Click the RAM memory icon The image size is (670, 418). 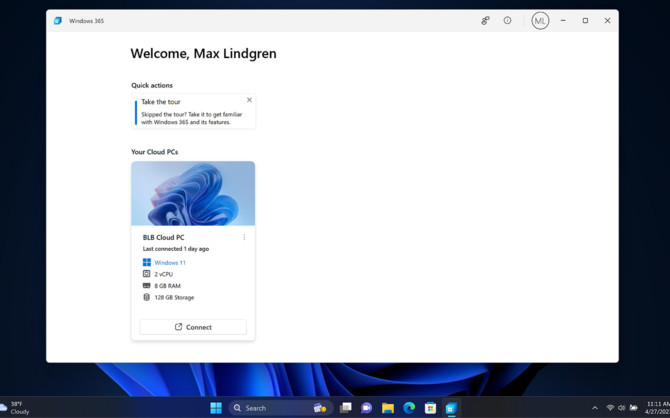(x=147, y=286)
